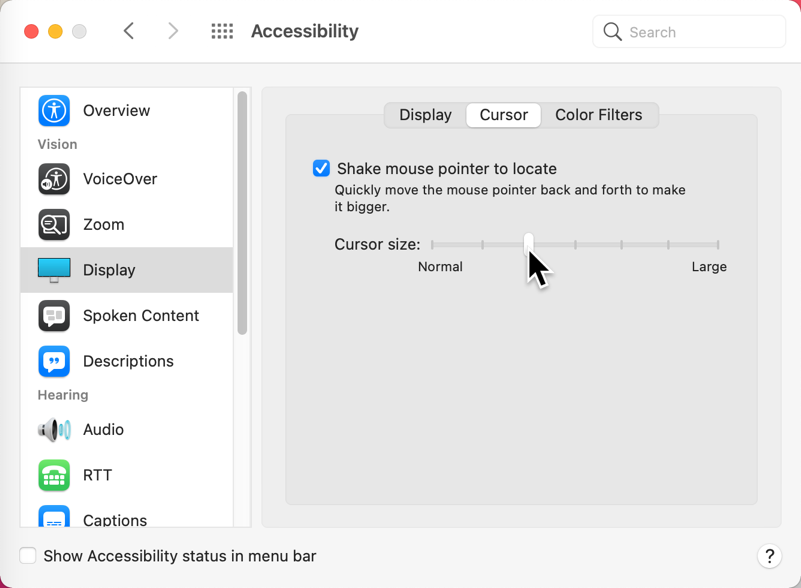Image resolution: width=801 pixels, height=588 pixels.
Task: Click the Display monitor icon
Action: pyautogui.click(x=54, y=270)
